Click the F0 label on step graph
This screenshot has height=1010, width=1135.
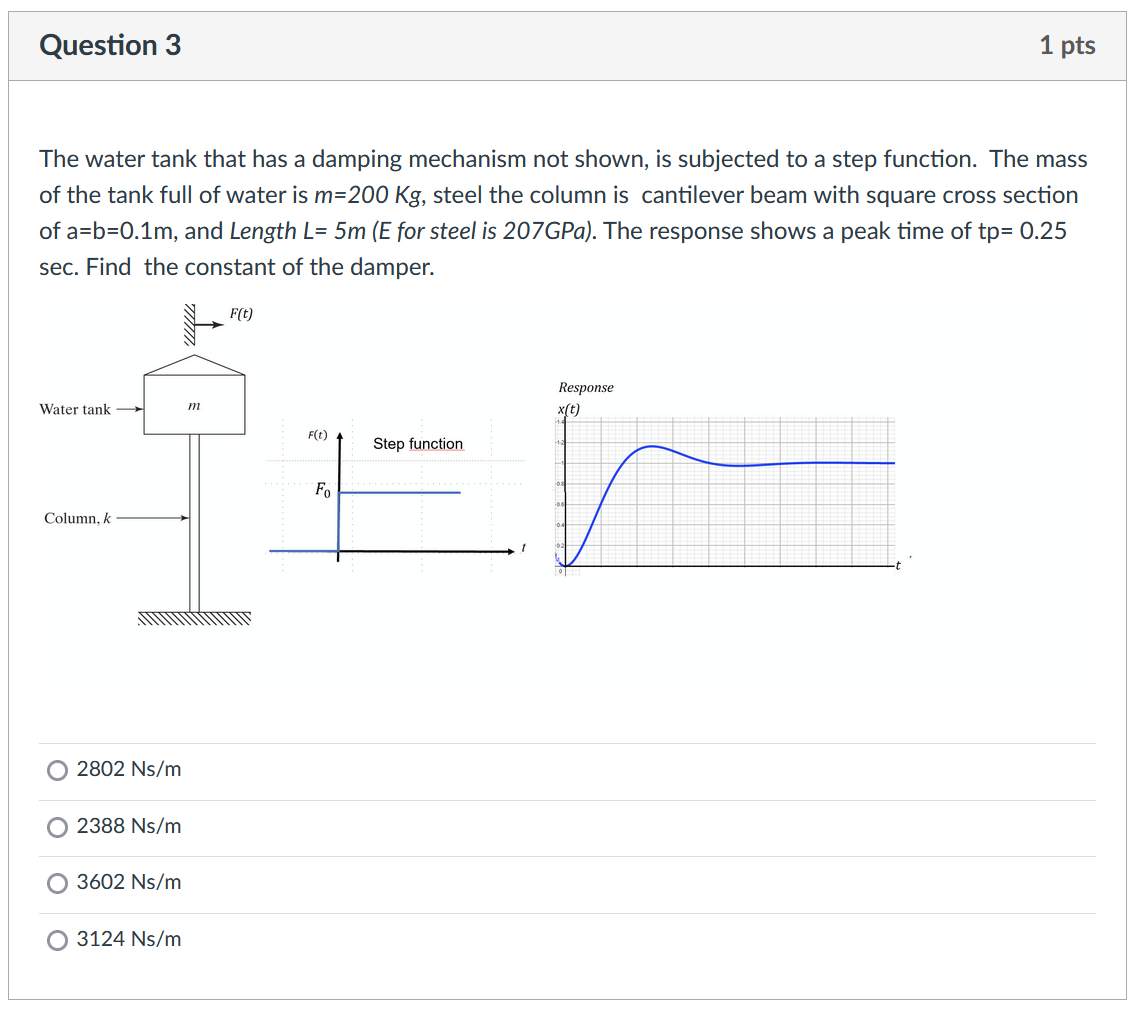[322, 489]
